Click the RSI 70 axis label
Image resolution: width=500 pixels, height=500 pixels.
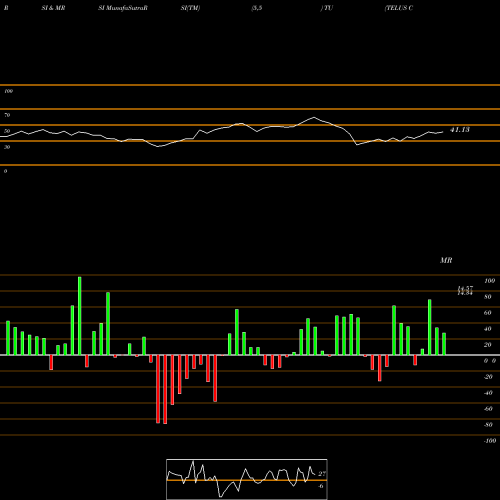pos(7,115)
